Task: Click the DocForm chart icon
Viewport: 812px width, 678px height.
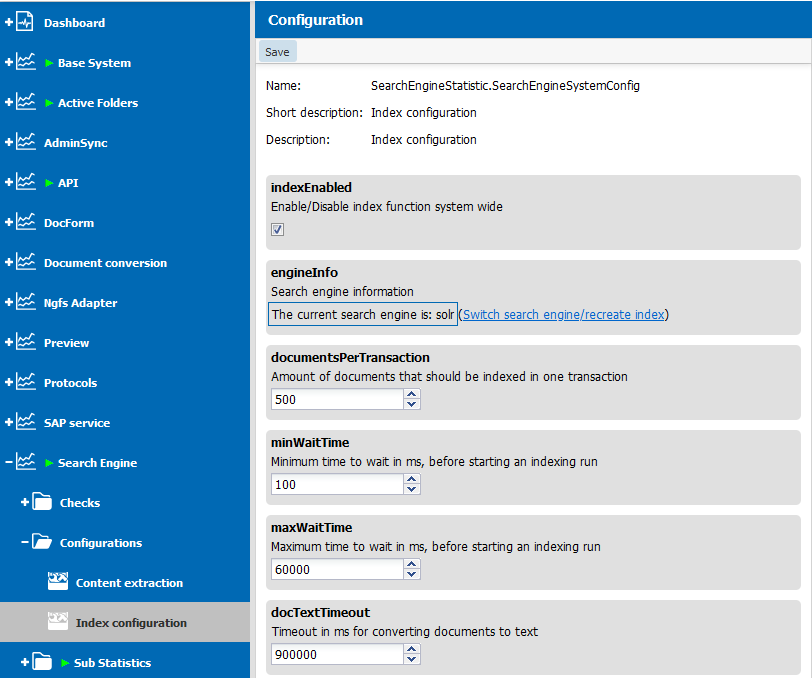Action: coord(25,222)
